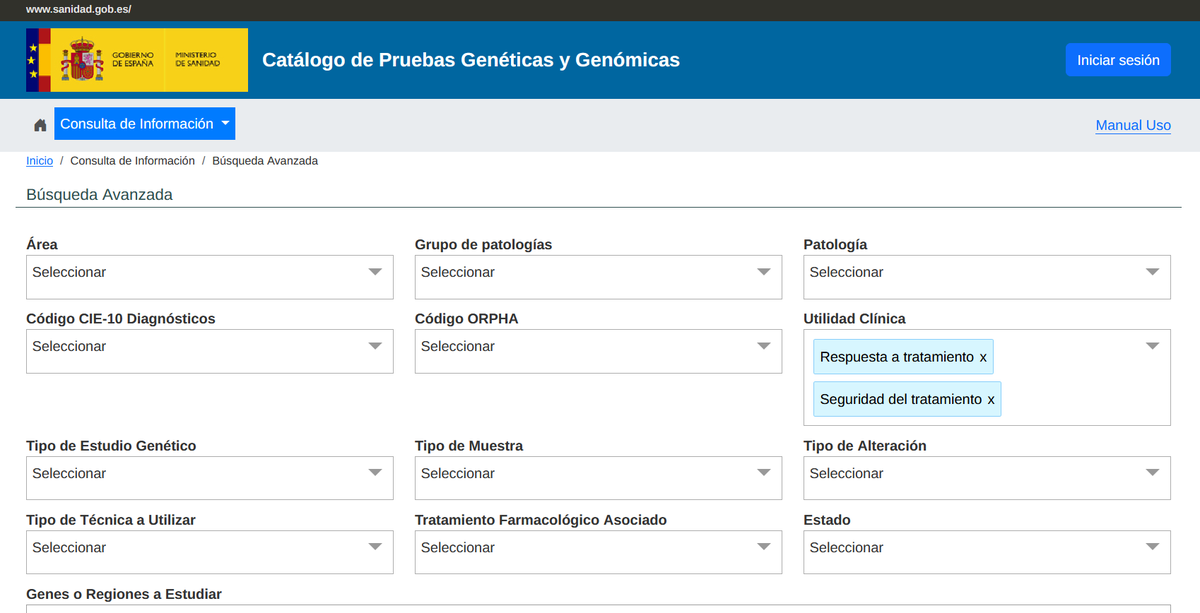
Task: Expand the Utilidad Clínica dropdown arrow
Action: tap(1152, 346)
